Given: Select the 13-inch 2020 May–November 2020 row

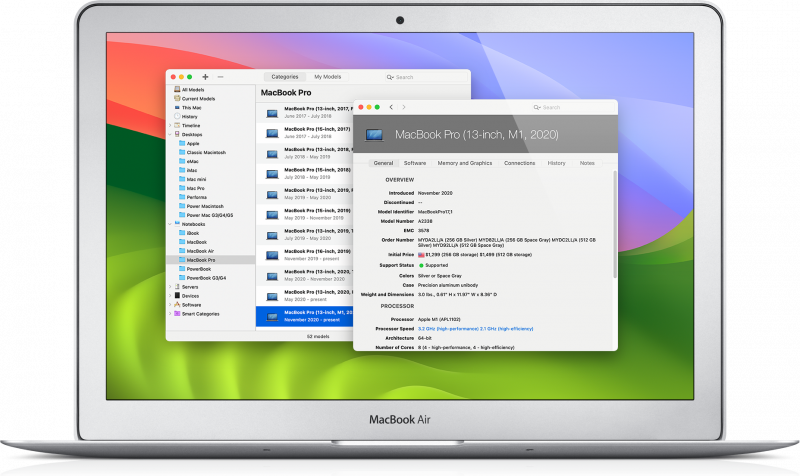Looking at the screenshot, I should pyautogui.click(x=305, y=275).
